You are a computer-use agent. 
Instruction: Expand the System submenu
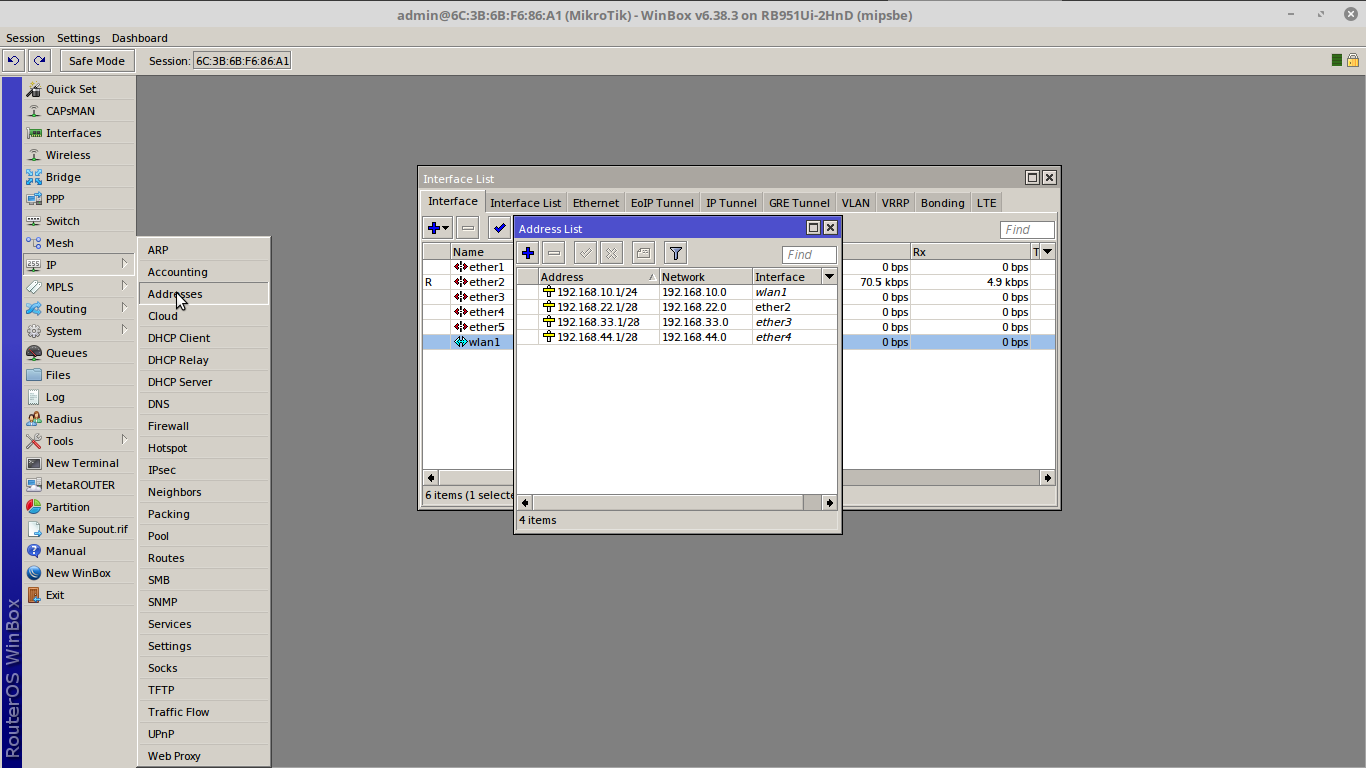pos(79,331)
